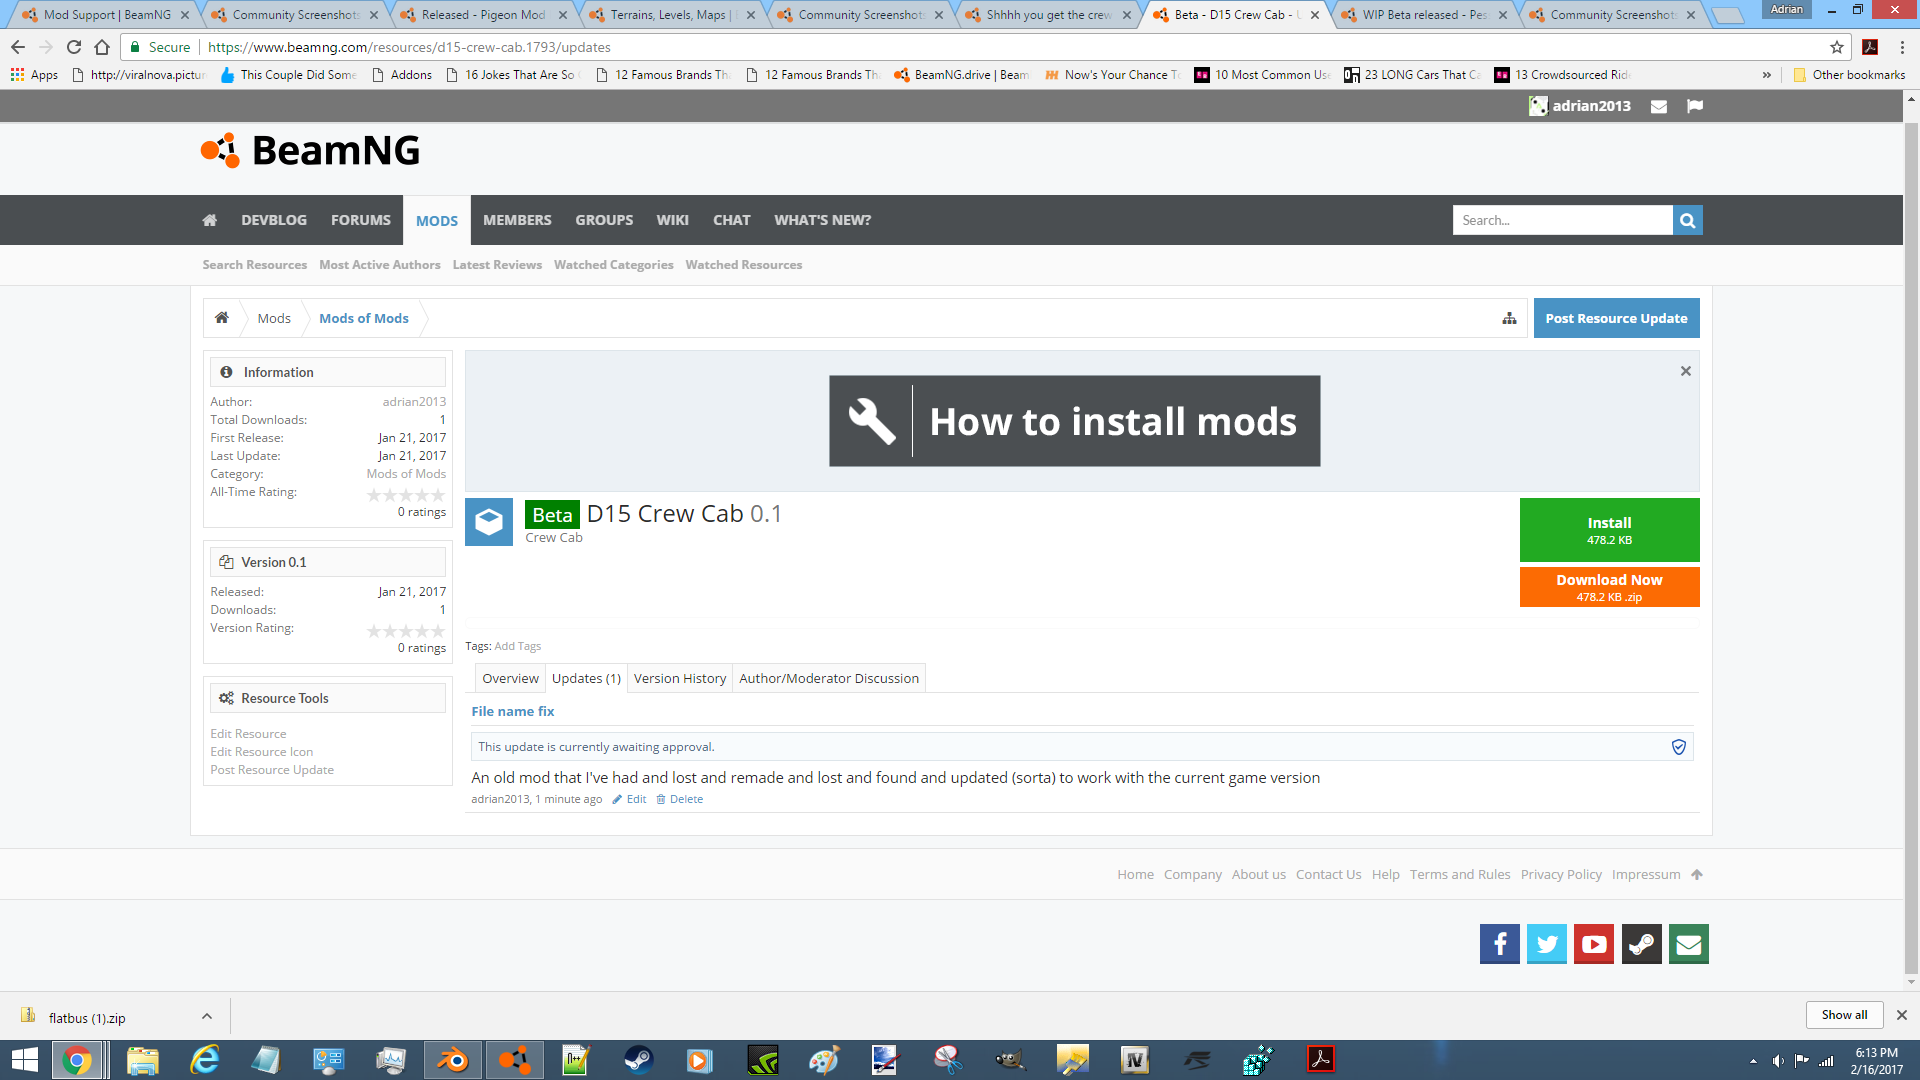Open File Explorer from taskbar

pos(143,1060)
